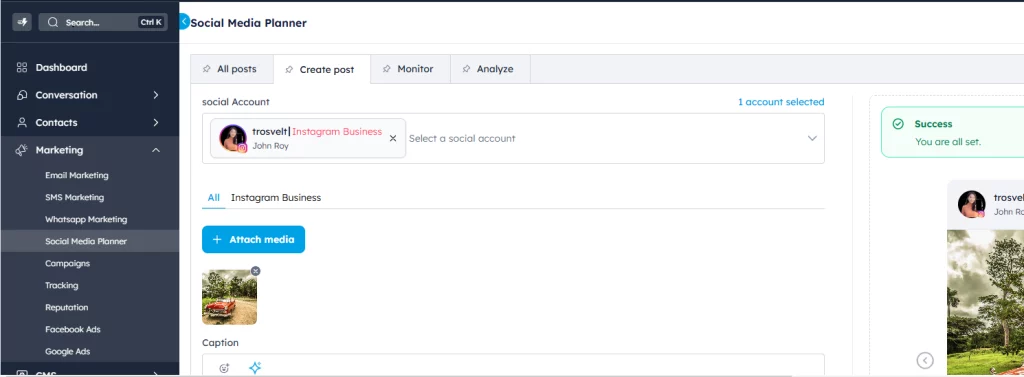Click the Dashboard grid icon
Image resolution: width=1024 pixels, height=377 pixels.
[x=22, y=67]
